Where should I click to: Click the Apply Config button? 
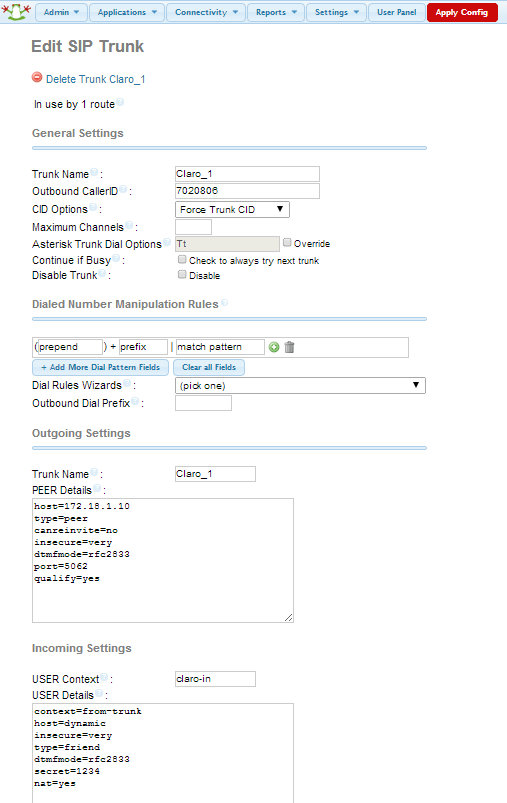point(462,12)
